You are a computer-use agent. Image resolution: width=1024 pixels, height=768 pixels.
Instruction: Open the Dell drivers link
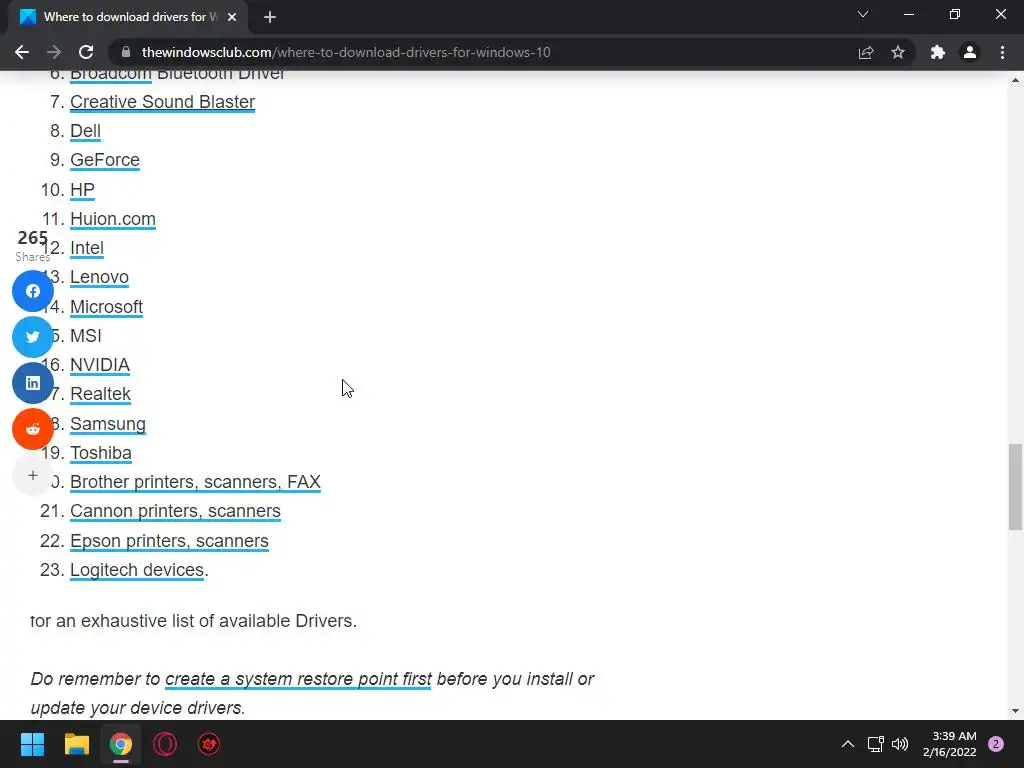pyautogui.click(x=85, y=131)
